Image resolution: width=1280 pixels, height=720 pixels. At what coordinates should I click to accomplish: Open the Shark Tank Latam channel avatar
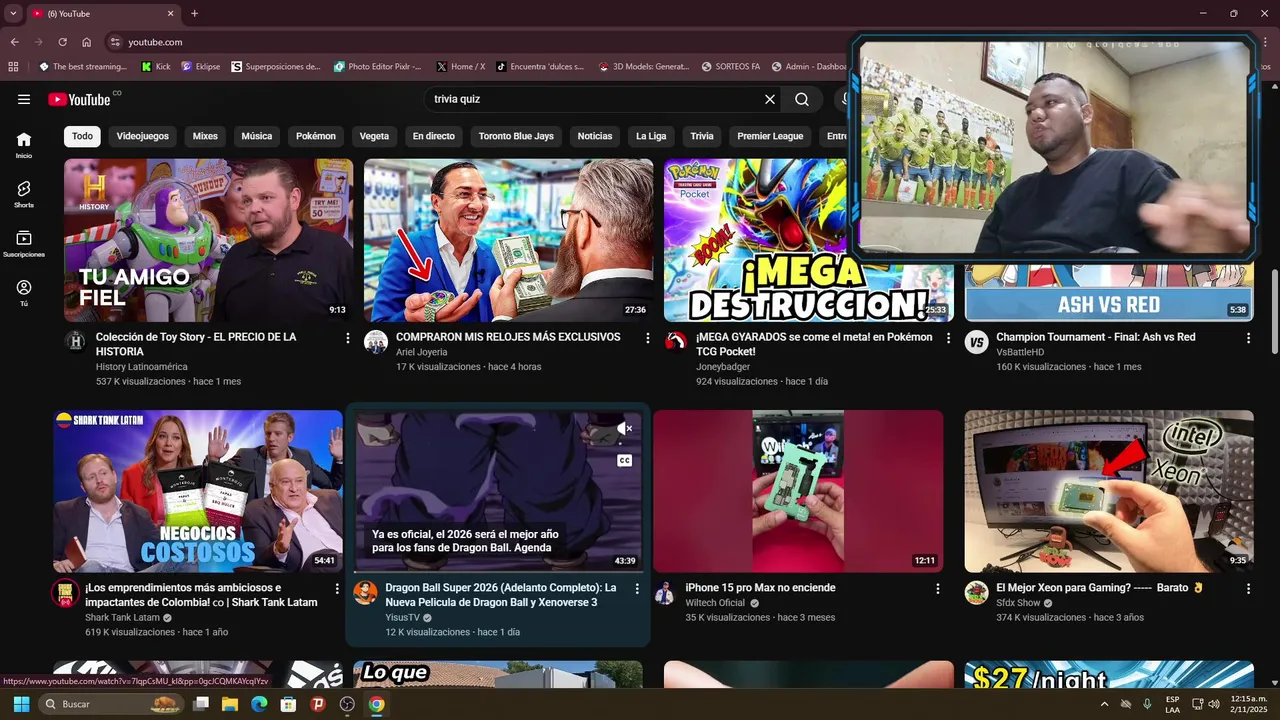[x=65, y=592]
